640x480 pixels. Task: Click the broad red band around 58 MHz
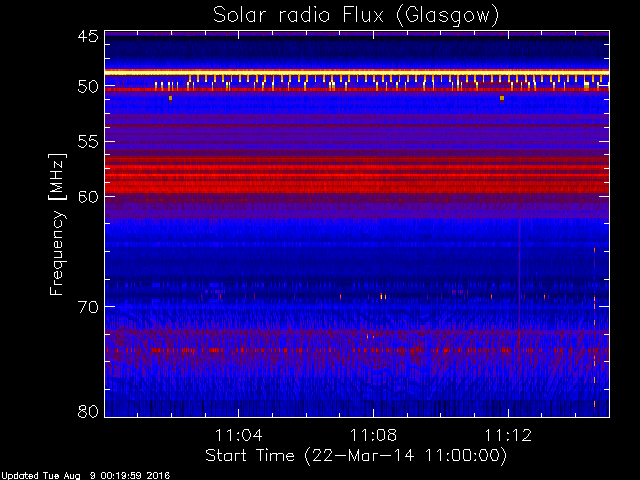[x=357, y=175]
